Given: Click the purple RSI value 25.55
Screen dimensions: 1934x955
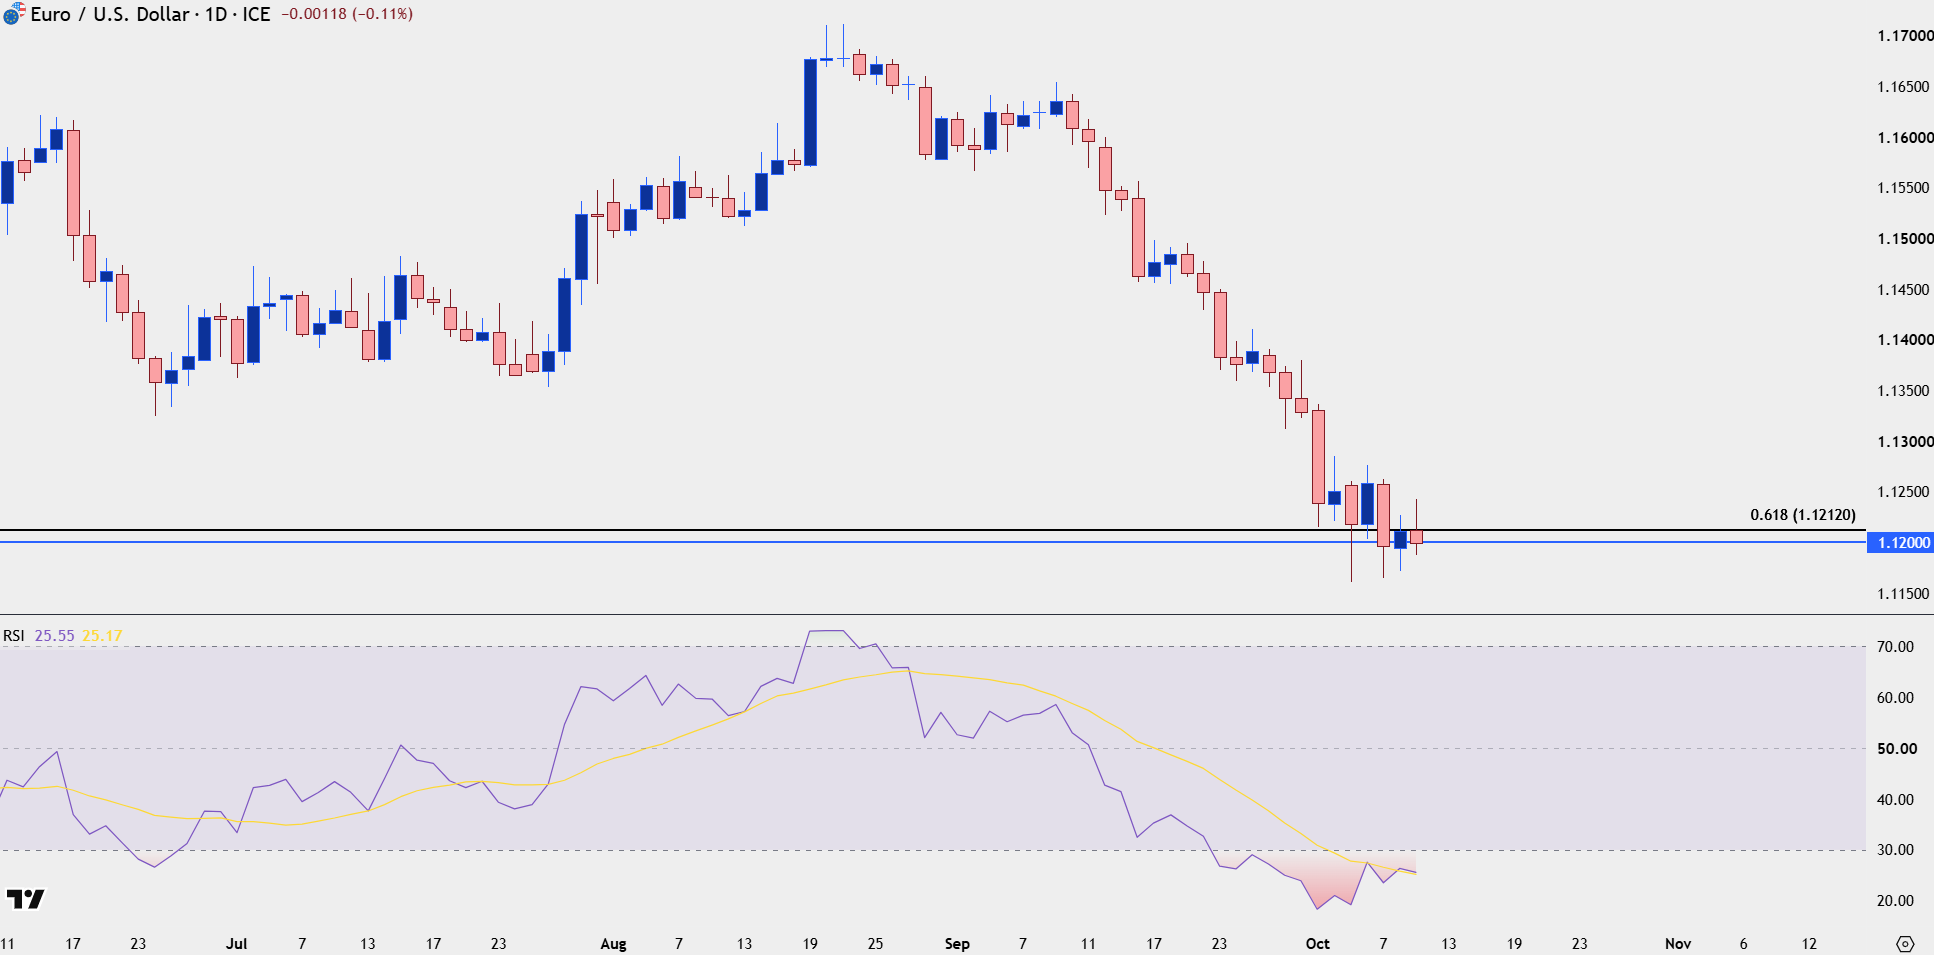Looking at the screenshot, I should (55, 636).
